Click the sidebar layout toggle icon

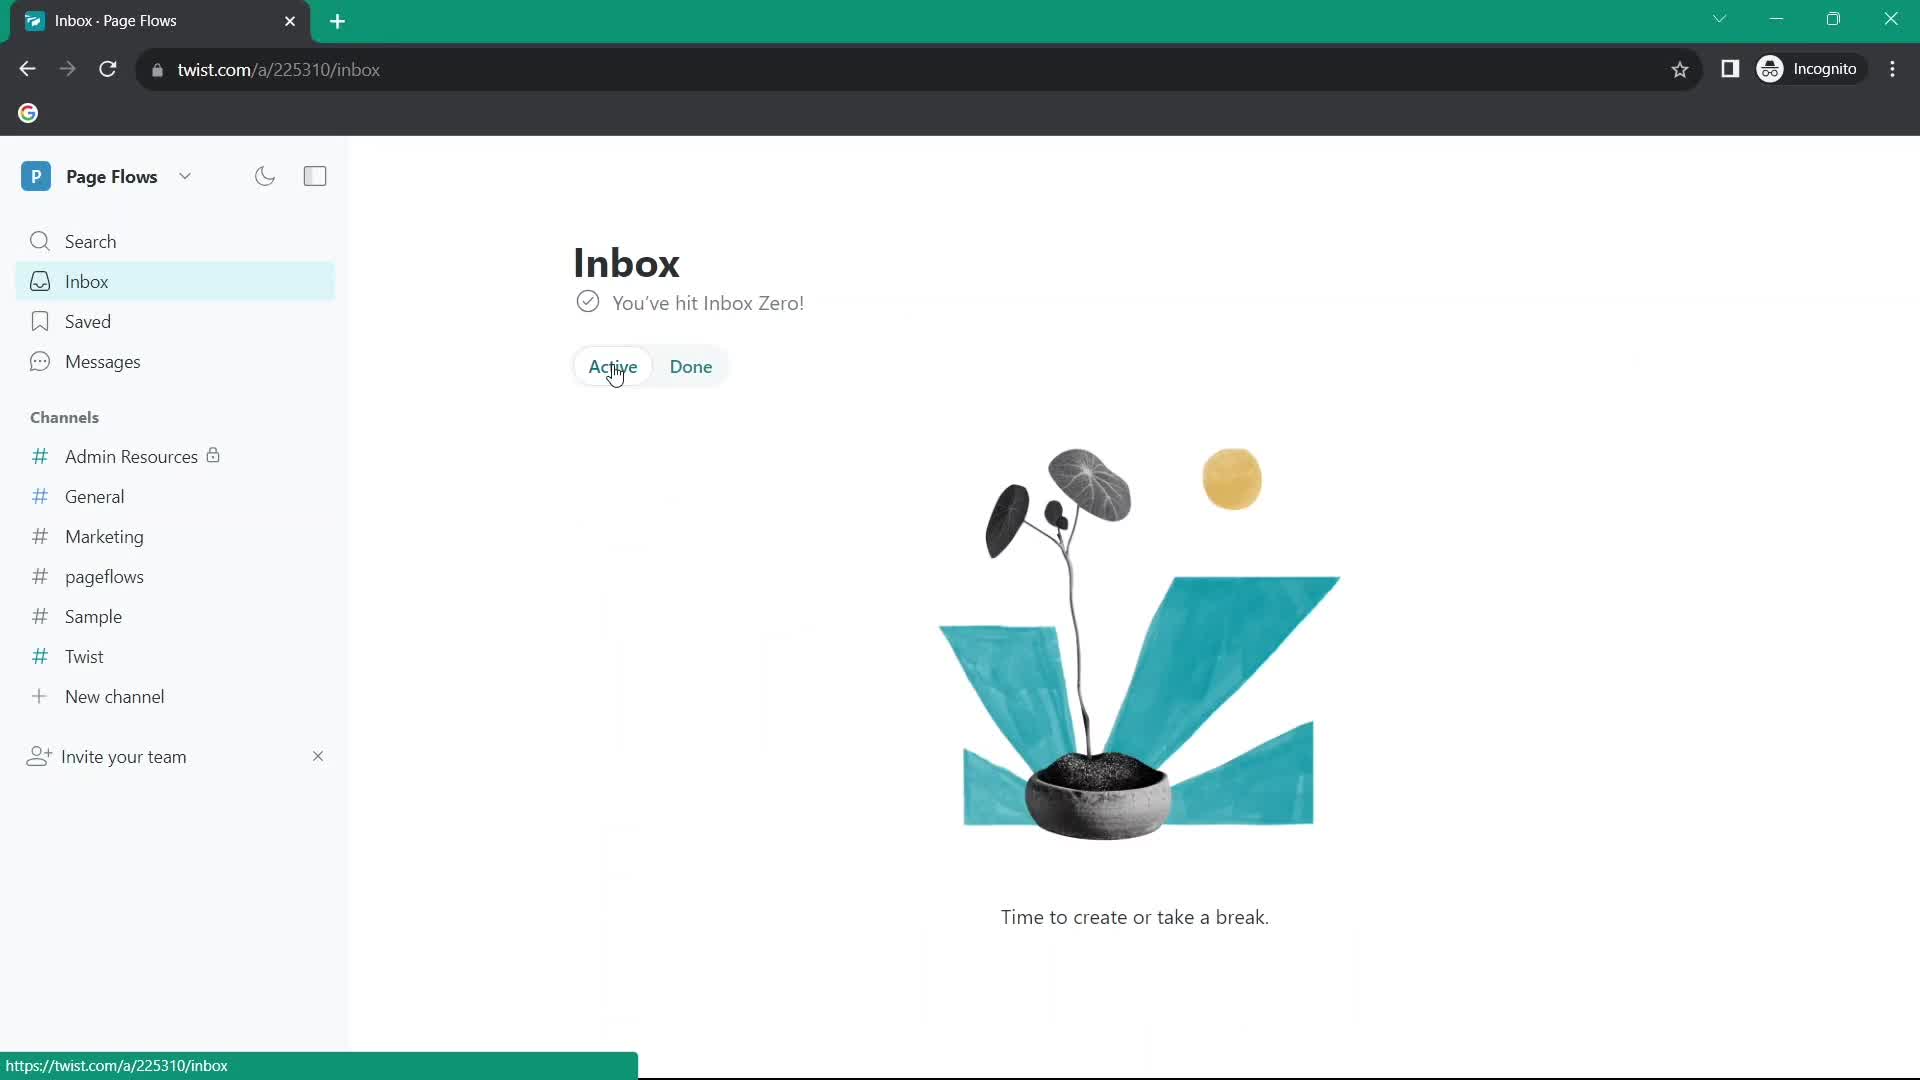tap(315, 177)
